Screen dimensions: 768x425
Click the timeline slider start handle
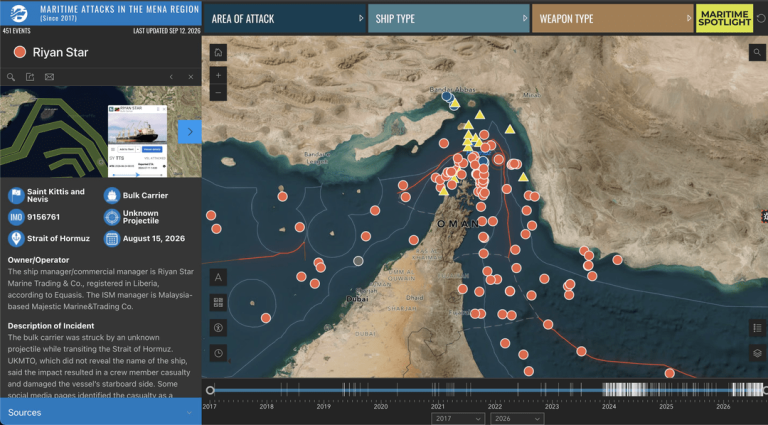210,390
